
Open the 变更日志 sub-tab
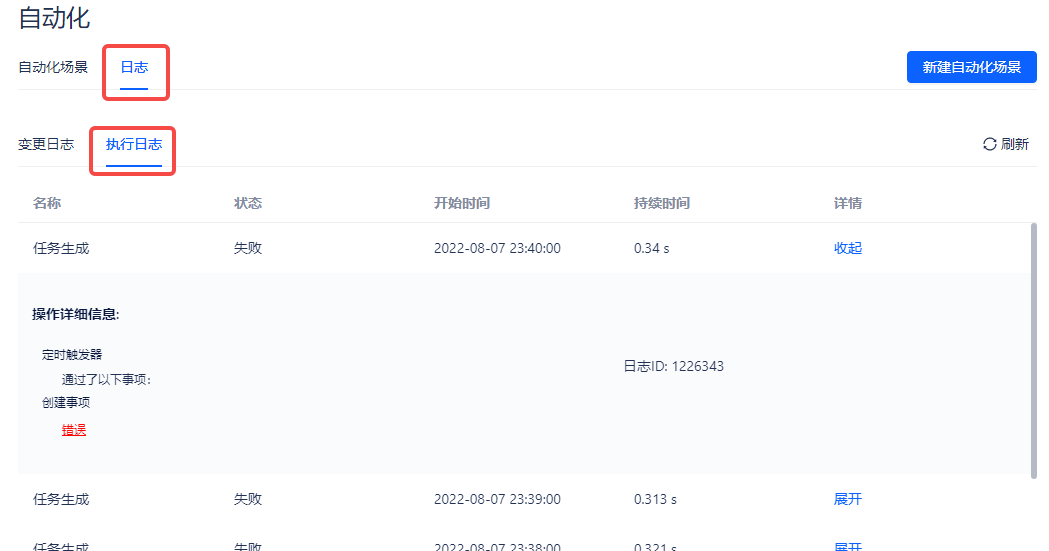point(46,144)
